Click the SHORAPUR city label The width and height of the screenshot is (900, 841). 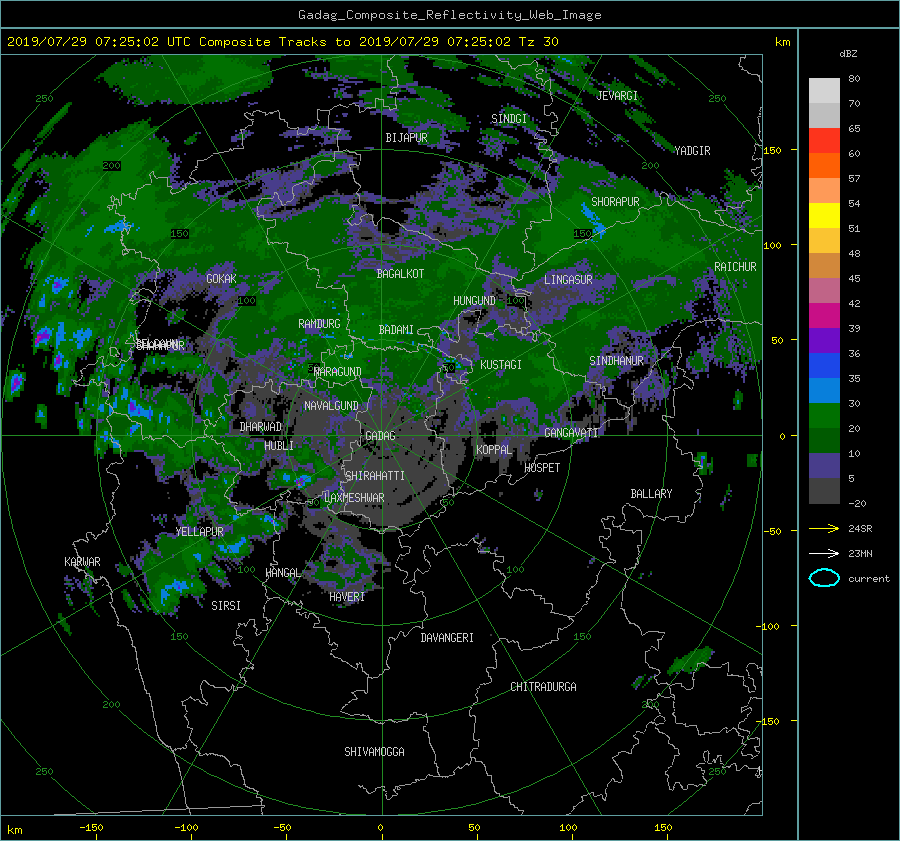point(615,202)
